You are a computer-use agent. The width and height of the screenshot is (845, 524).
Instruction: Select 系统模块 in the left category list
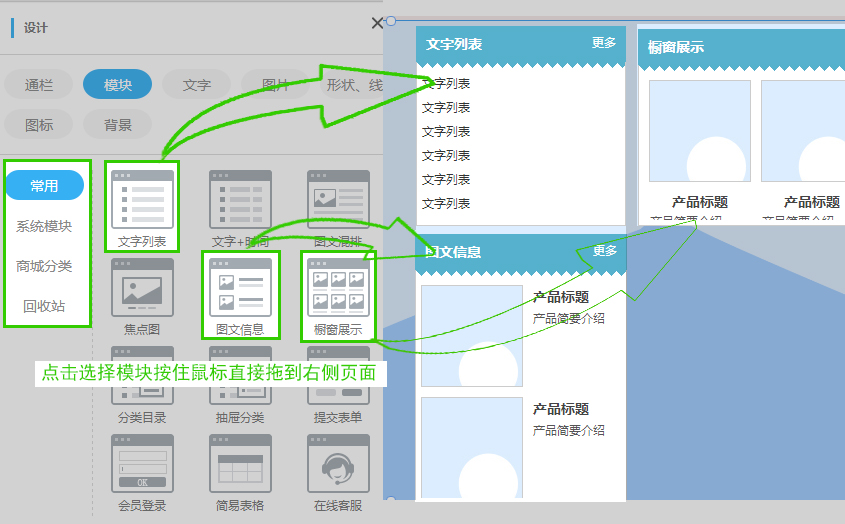[x=44, y=226]
